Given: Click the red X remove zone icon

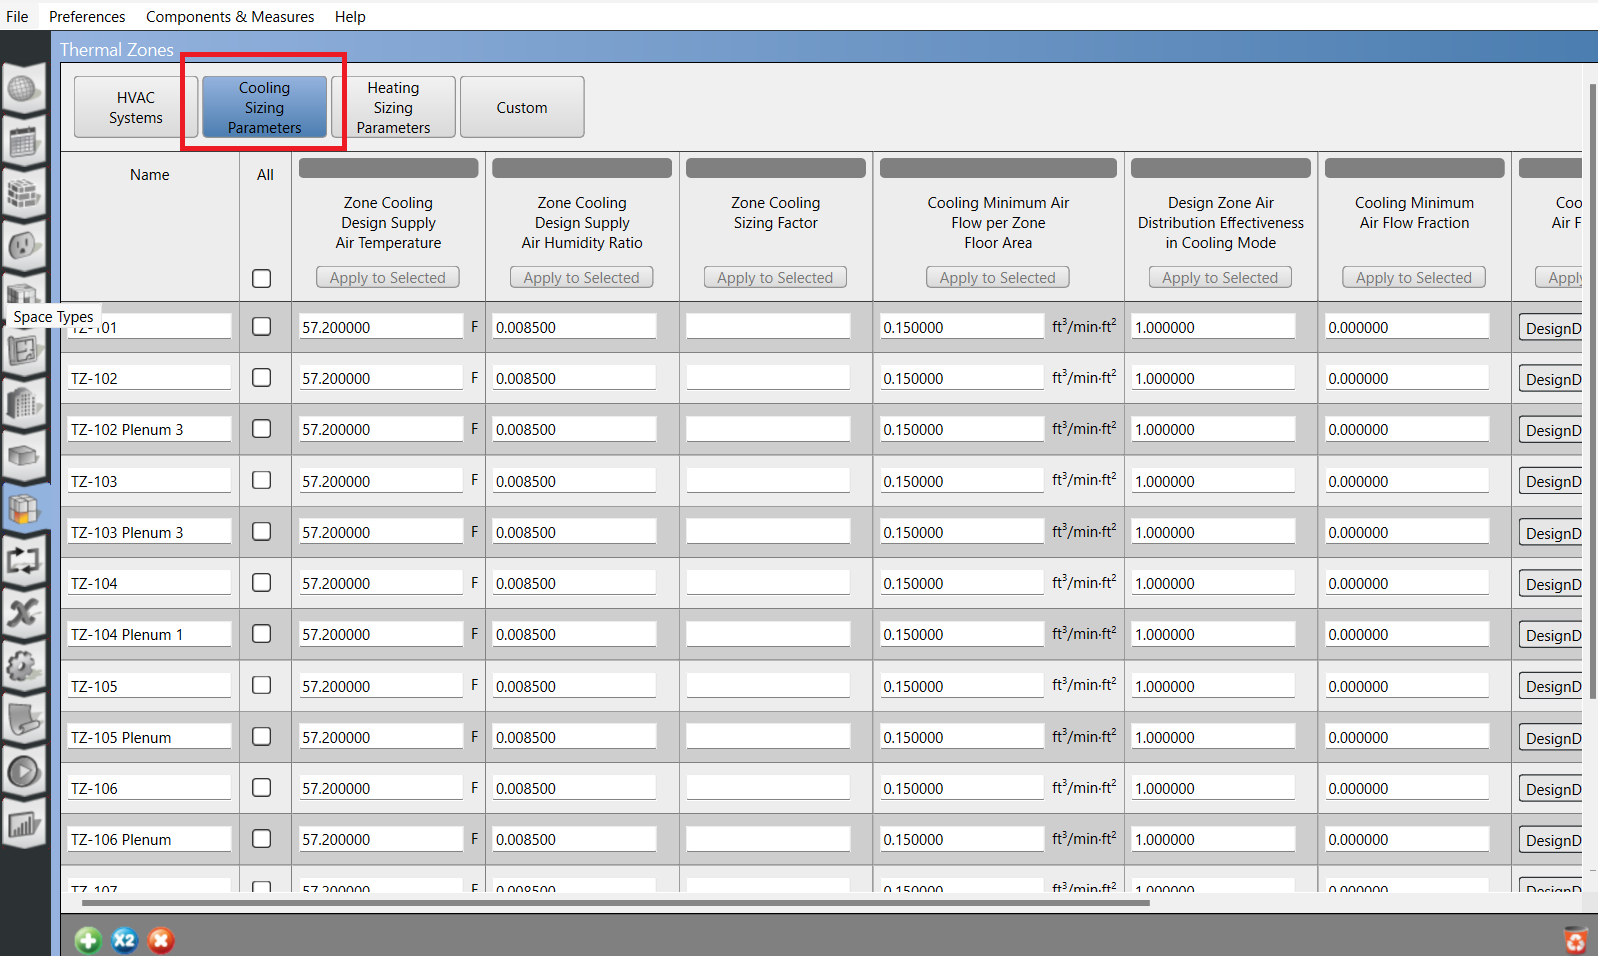Looking at the screenshot, I should 160,940.
